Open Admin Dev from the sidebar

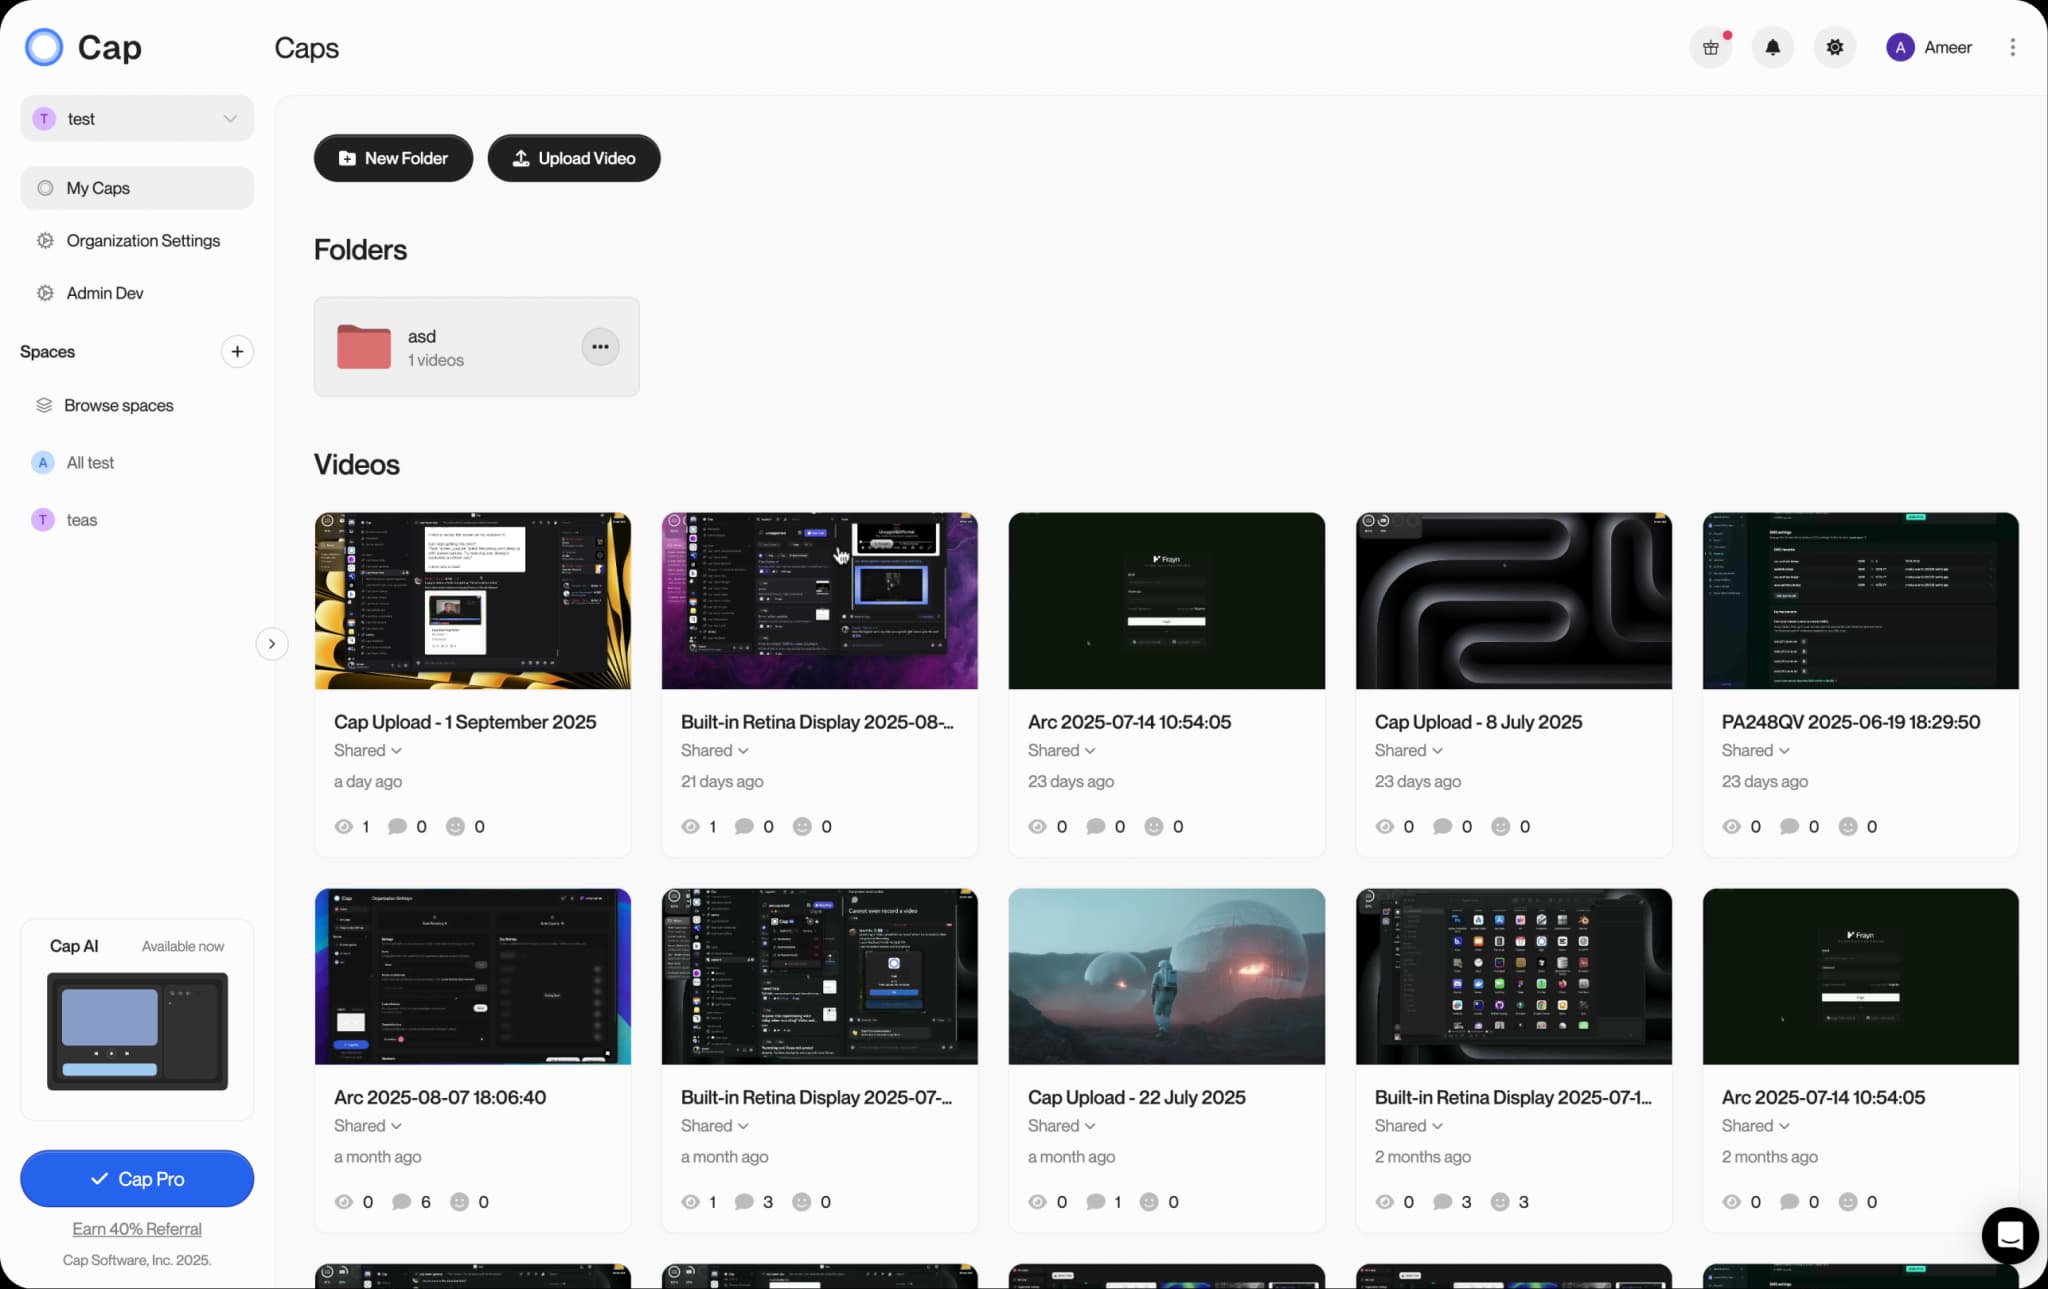pos(102,292)
